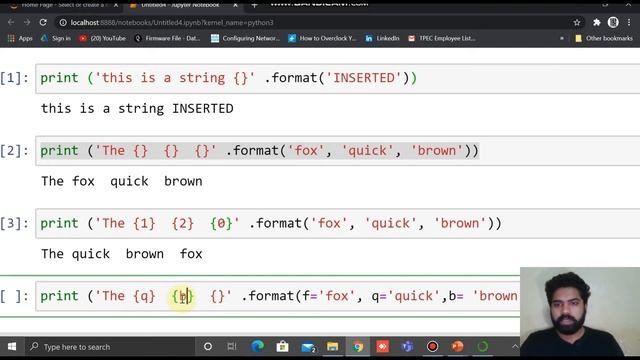The height and width of the screenshot is (360, 640).
Task: Reload the Jupyter notebook page
Action: pyautogui.click(x=43, y=22)
